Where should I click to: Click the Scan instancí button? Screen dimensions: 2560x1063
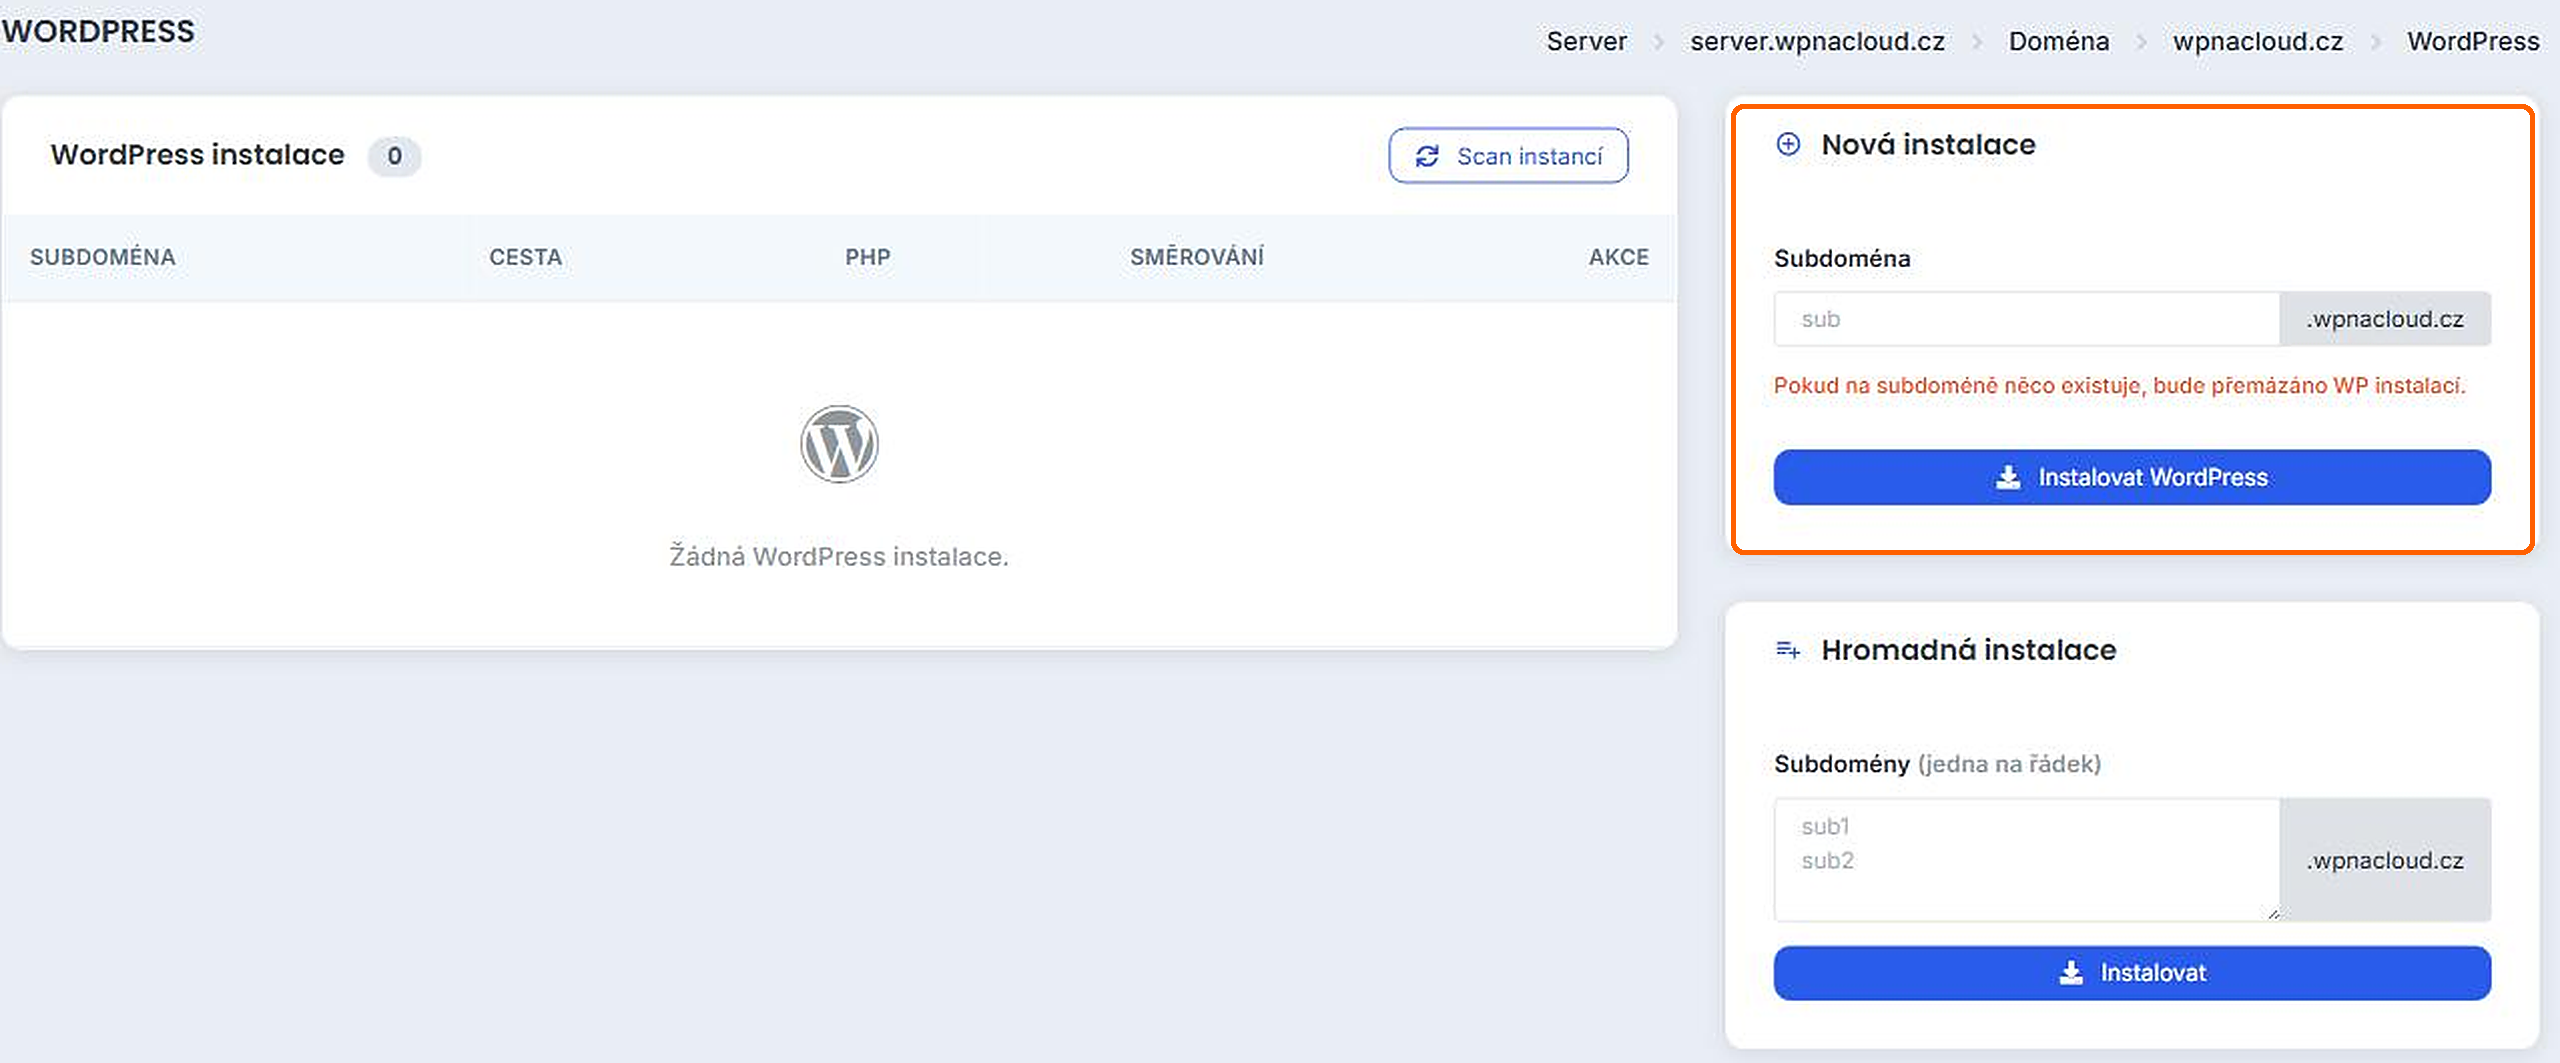click(1508, 156)
